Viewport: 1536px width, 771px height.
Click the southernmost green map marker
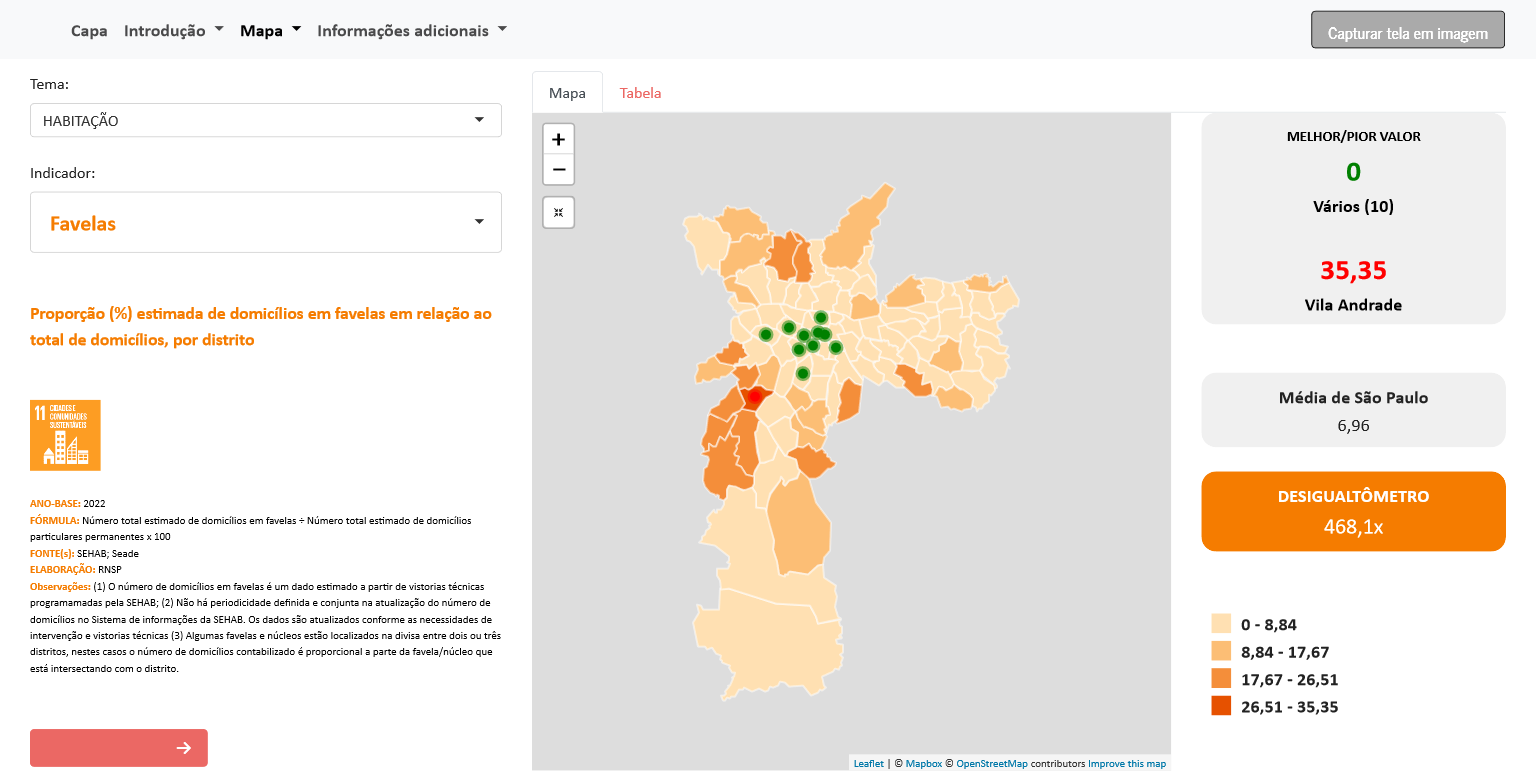802,374
